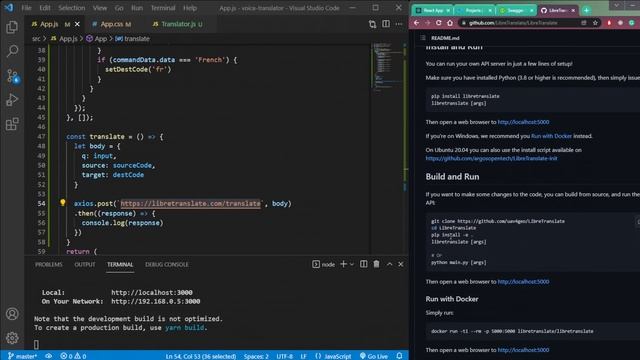
Task: Maximize the terminal panel size
Action: (x=389, y=264)
